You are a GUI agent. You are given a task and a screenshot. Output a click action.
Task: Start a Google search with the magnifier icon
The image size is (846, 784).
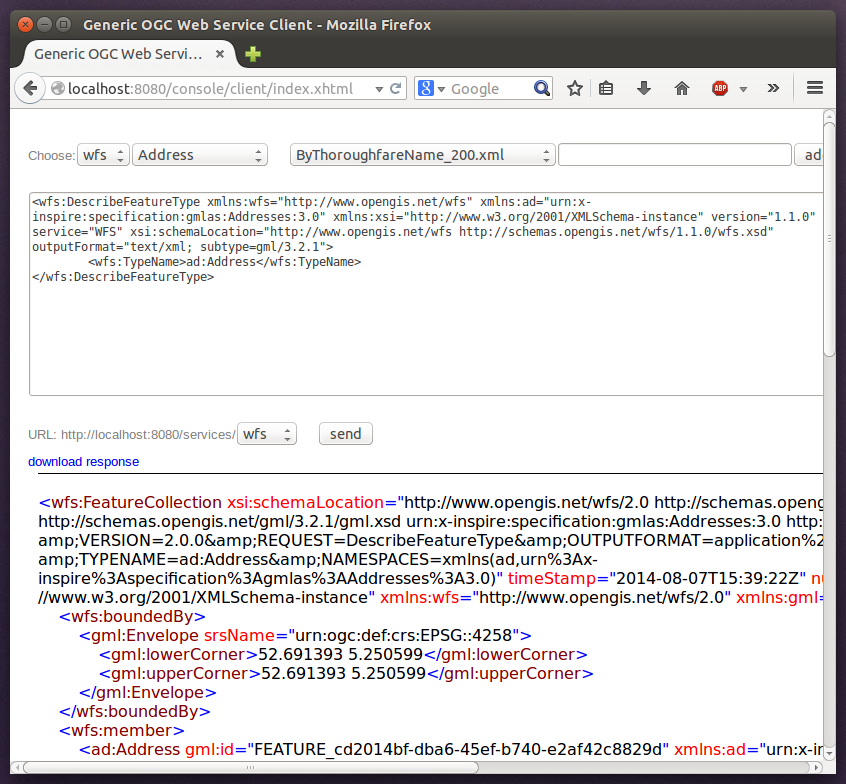[x=541, y=88]
